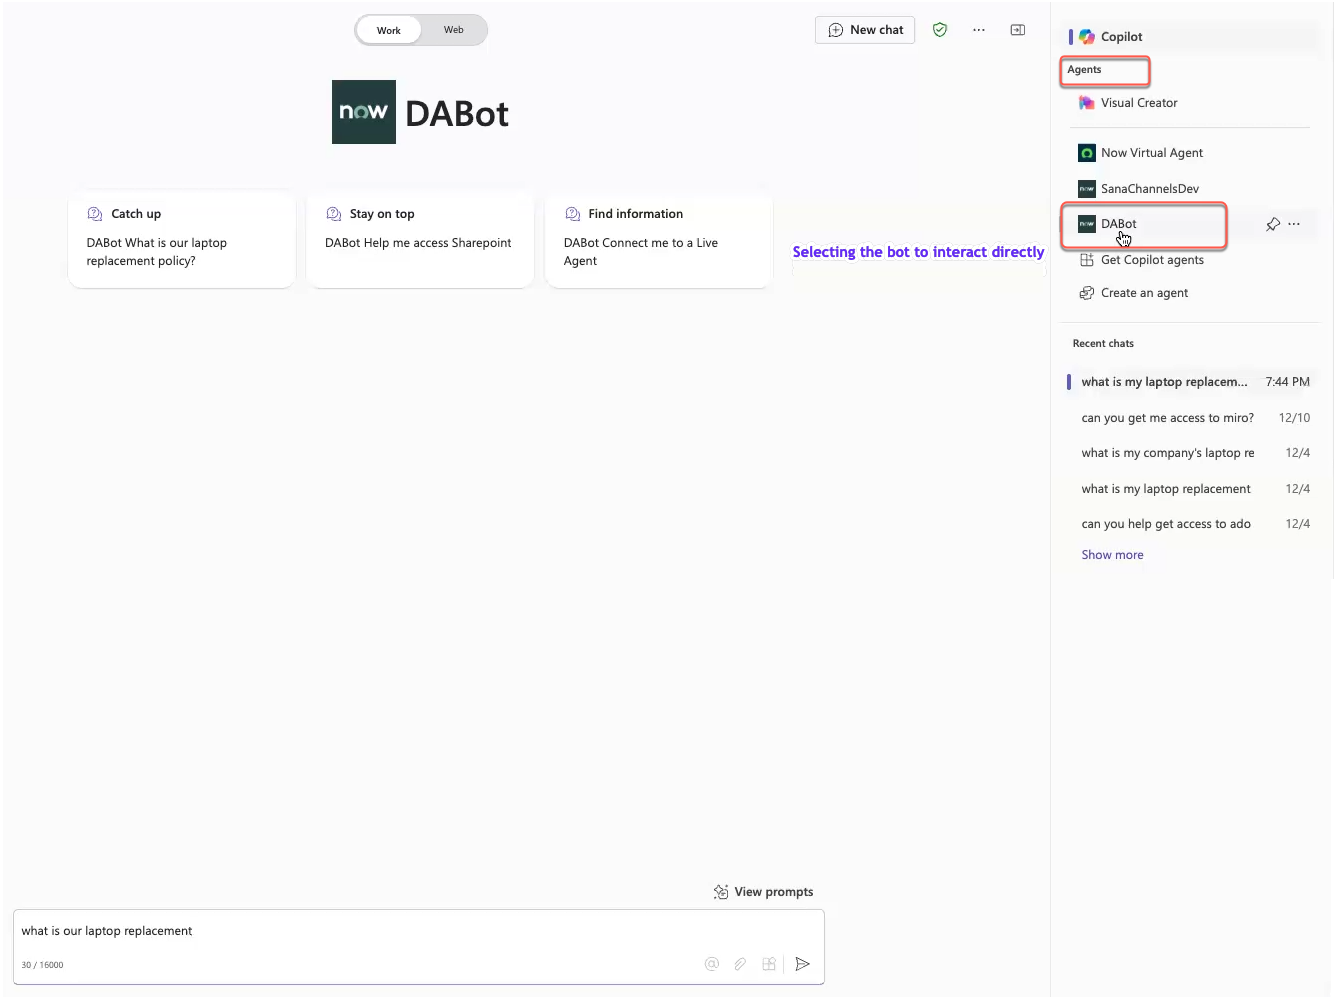Click the Now Virtual Agent icon

pos(1087,153)
